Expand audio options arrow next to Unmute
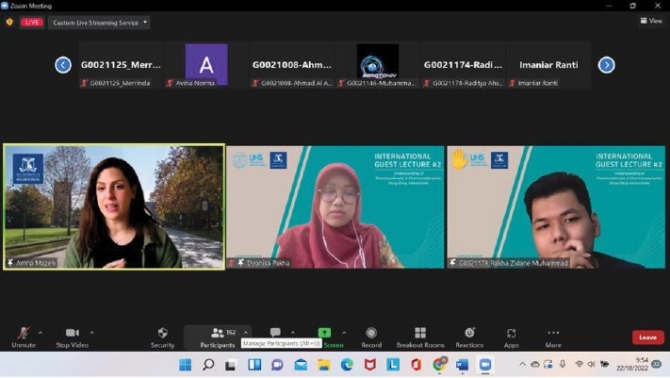The width and height of the screenshot is (670, 378). click(x=40, y=333)
